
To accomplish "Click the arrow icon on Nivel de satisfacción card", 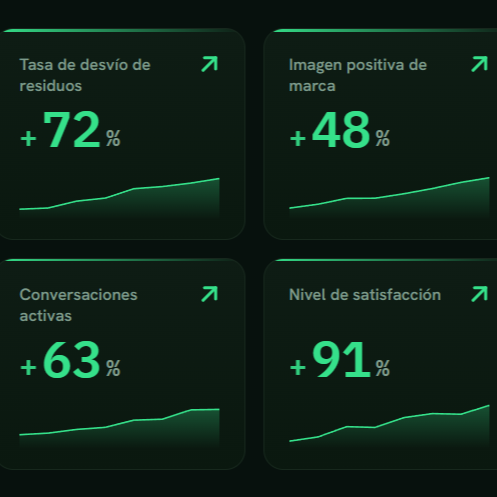I will pos(479,294).
